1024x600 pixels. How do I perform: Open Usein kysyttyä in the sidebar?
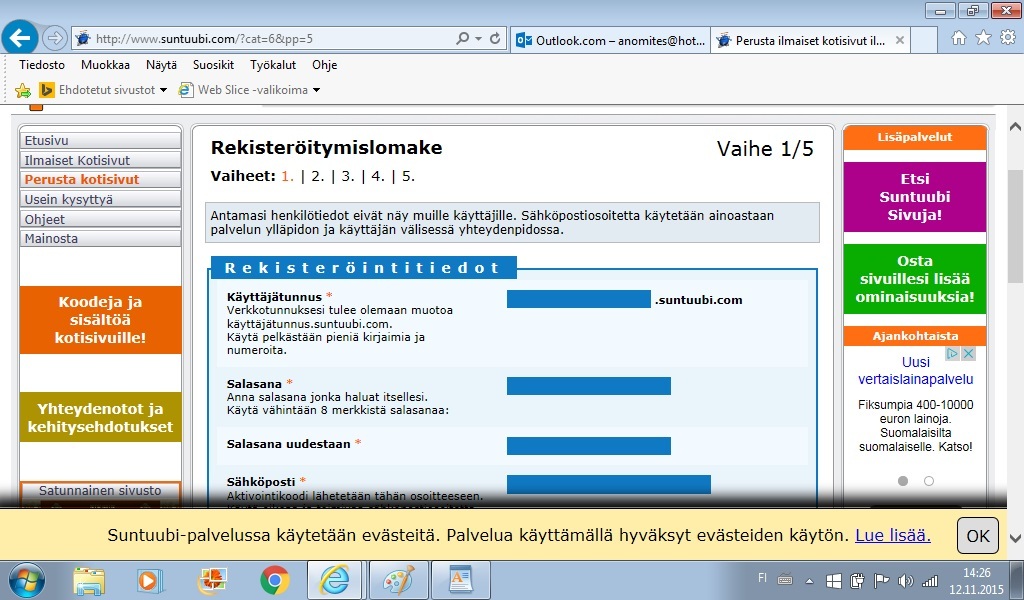click(x=101, y=199)
